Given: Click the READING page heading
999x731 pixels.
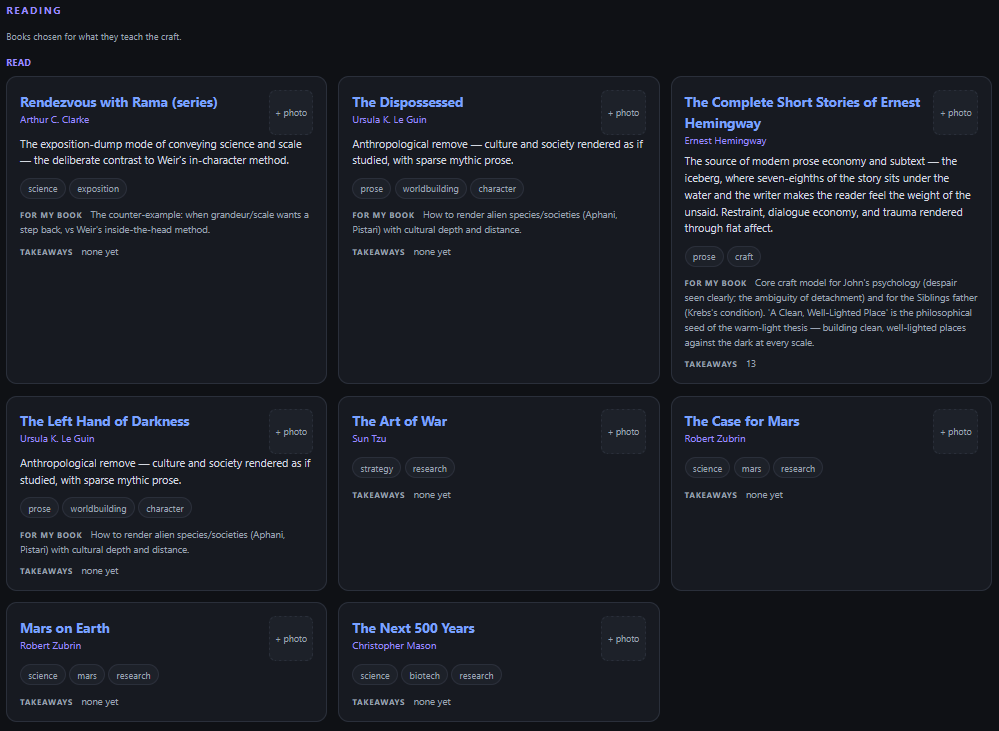Looking at the screenshot, I should pos(34,11).
